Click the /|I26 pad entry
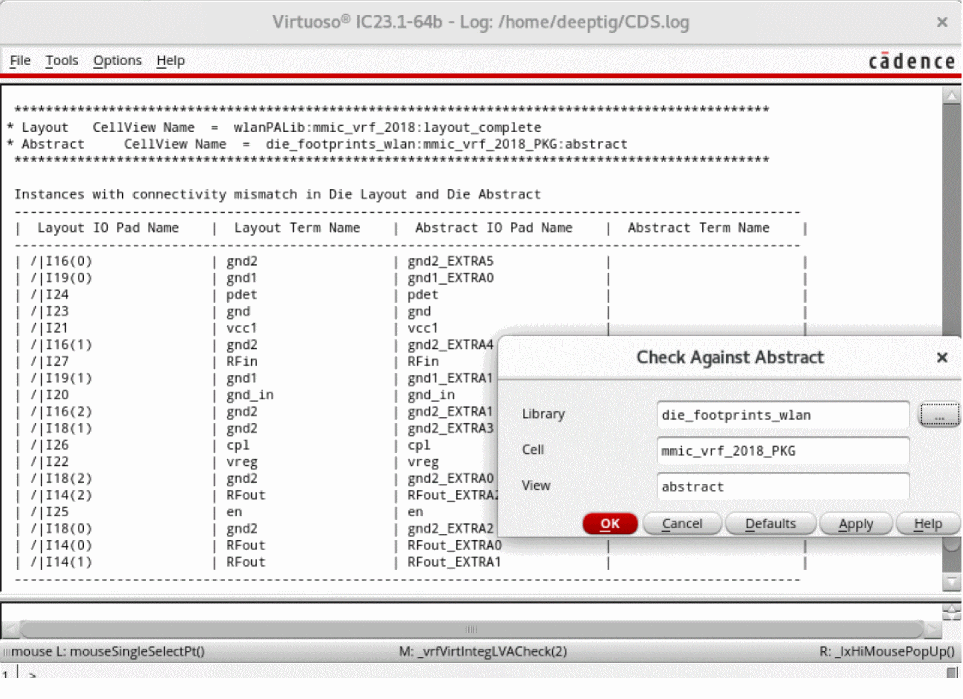The image size is (963, 699). tap(50, 445)
